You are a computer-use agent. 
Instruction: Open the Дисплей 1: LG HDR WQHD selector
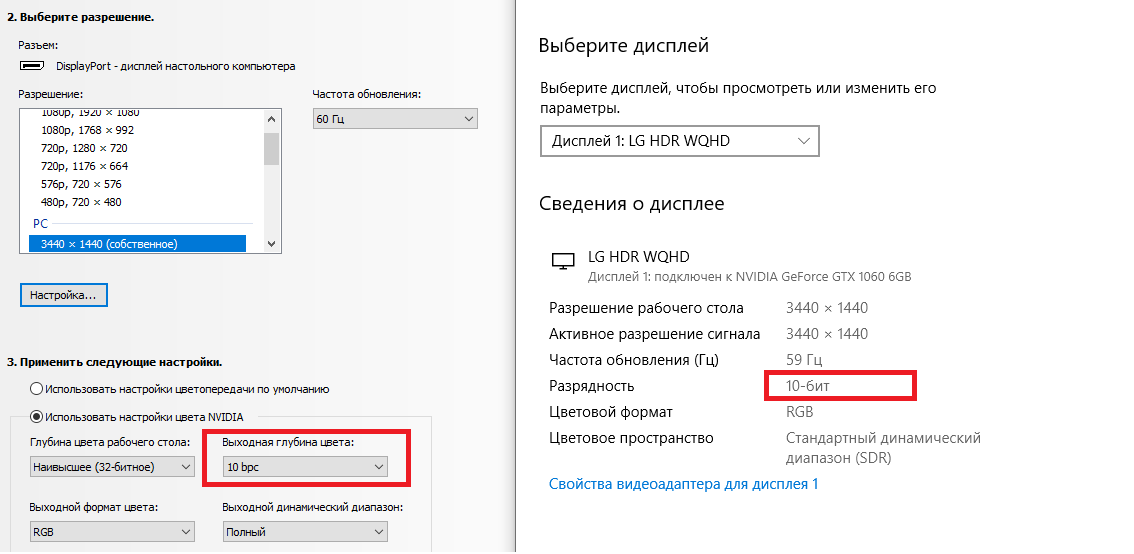click(x=679, y=141)
